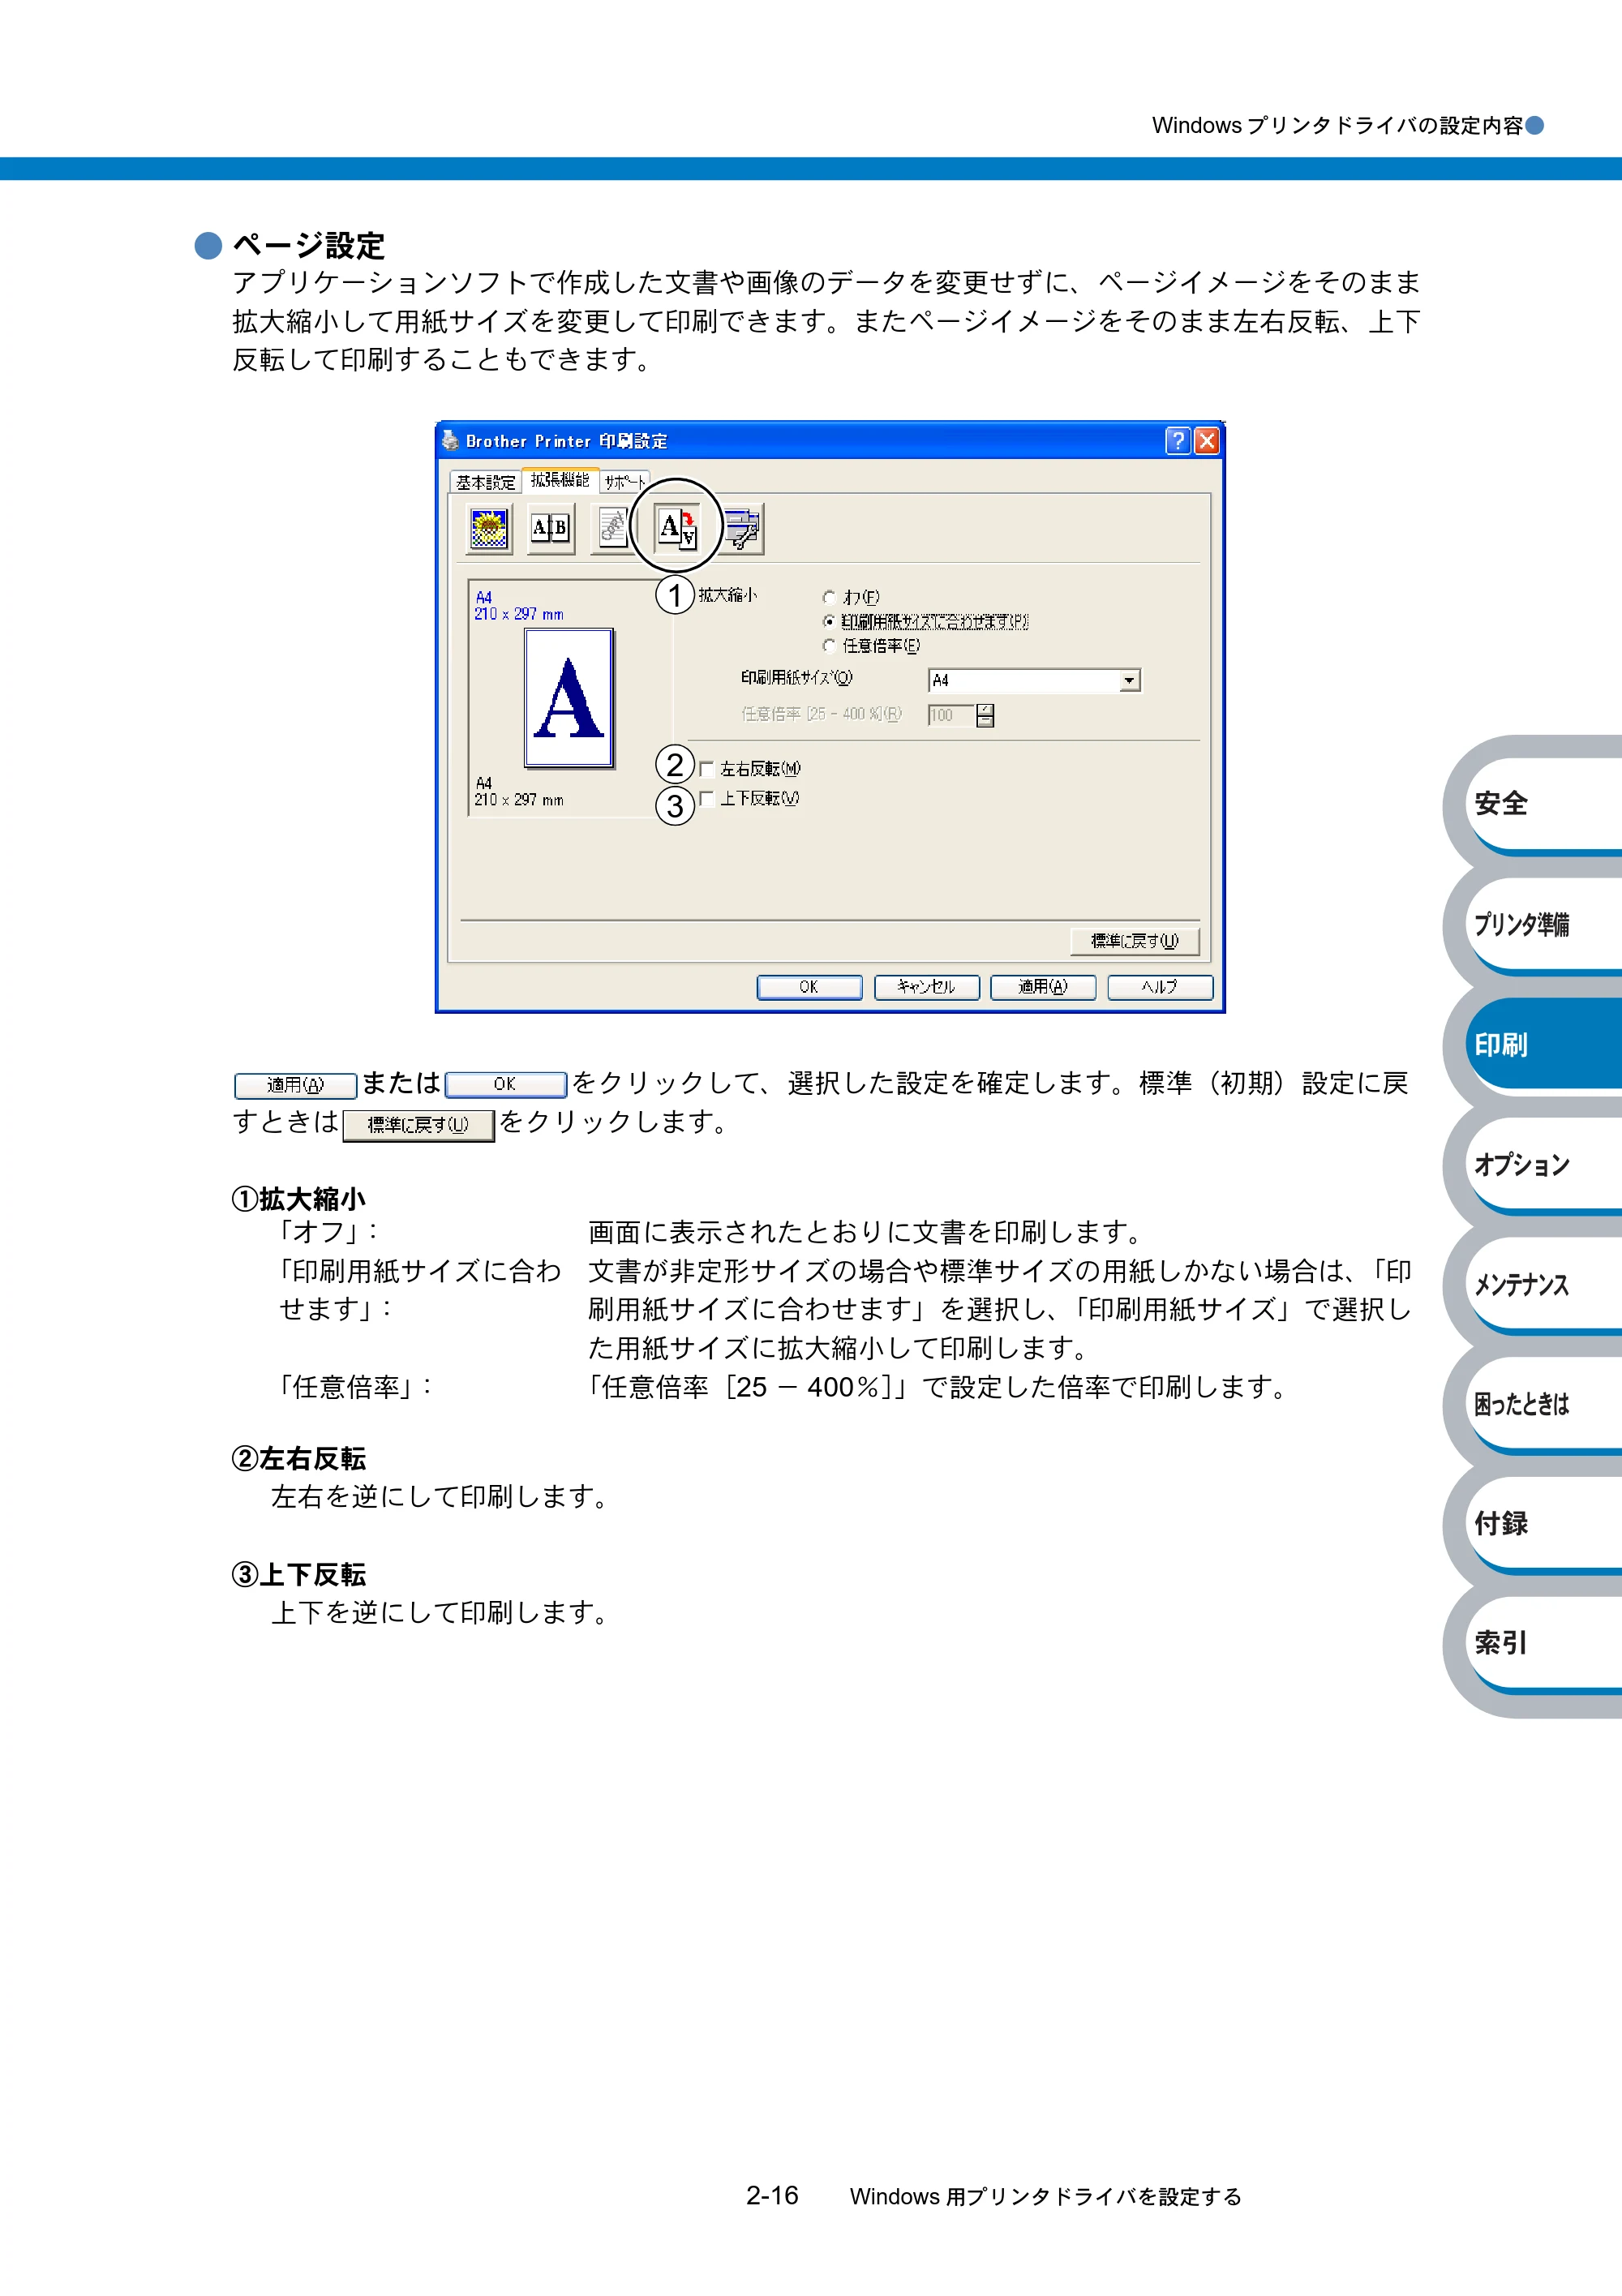Close the Brother Printer dialog
The height and width of the screenshot is (2296, 1622).
pos(1207,441)
